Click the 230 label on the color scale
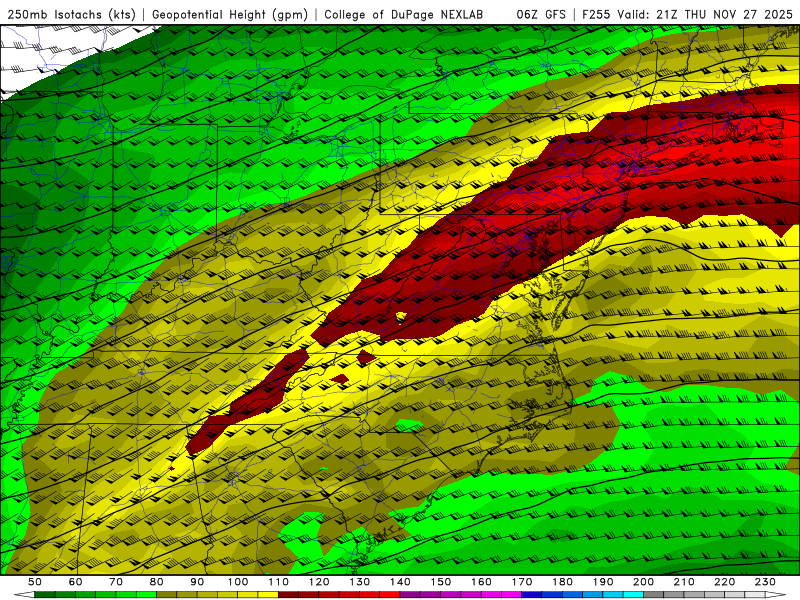The image size is (800, 600). [765, 582]
